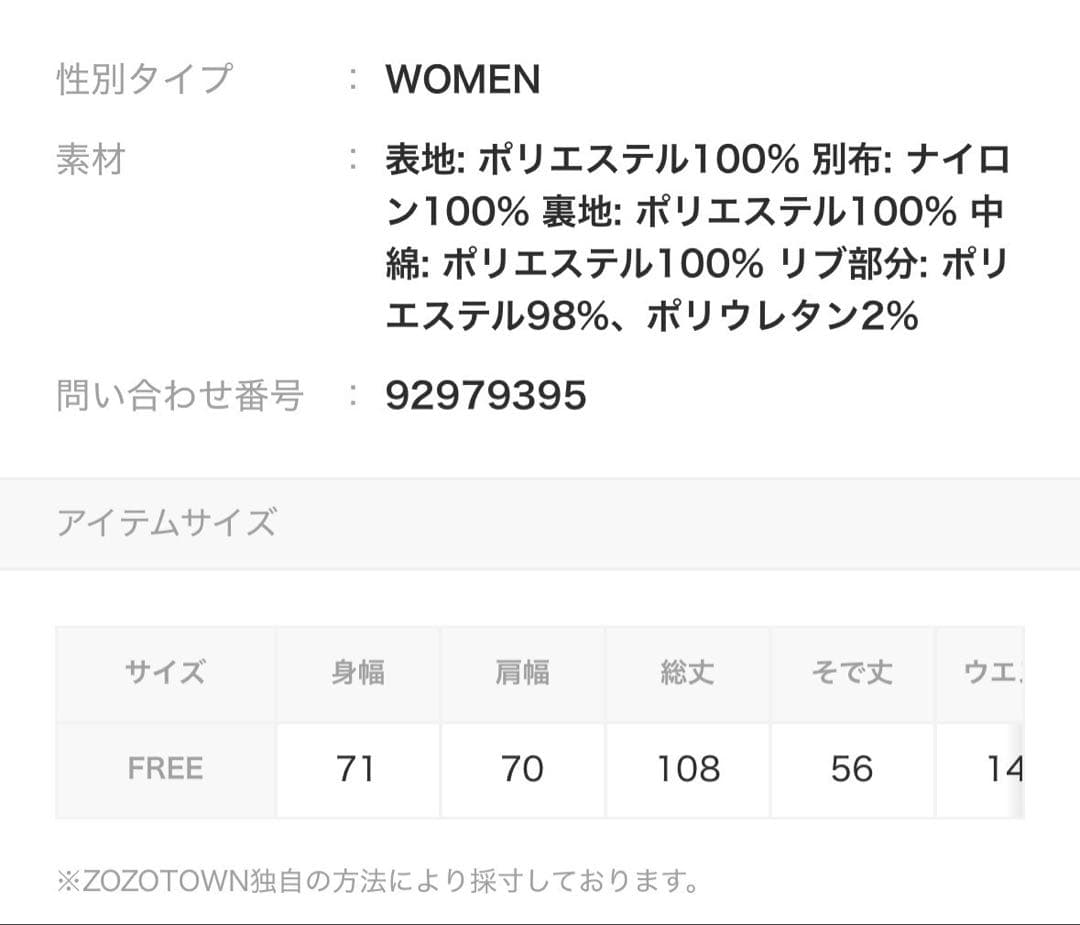Click the material composition description text
The height and width of the screenshot is (925, 1080).
pyautogui.click(x=697, y=238)
